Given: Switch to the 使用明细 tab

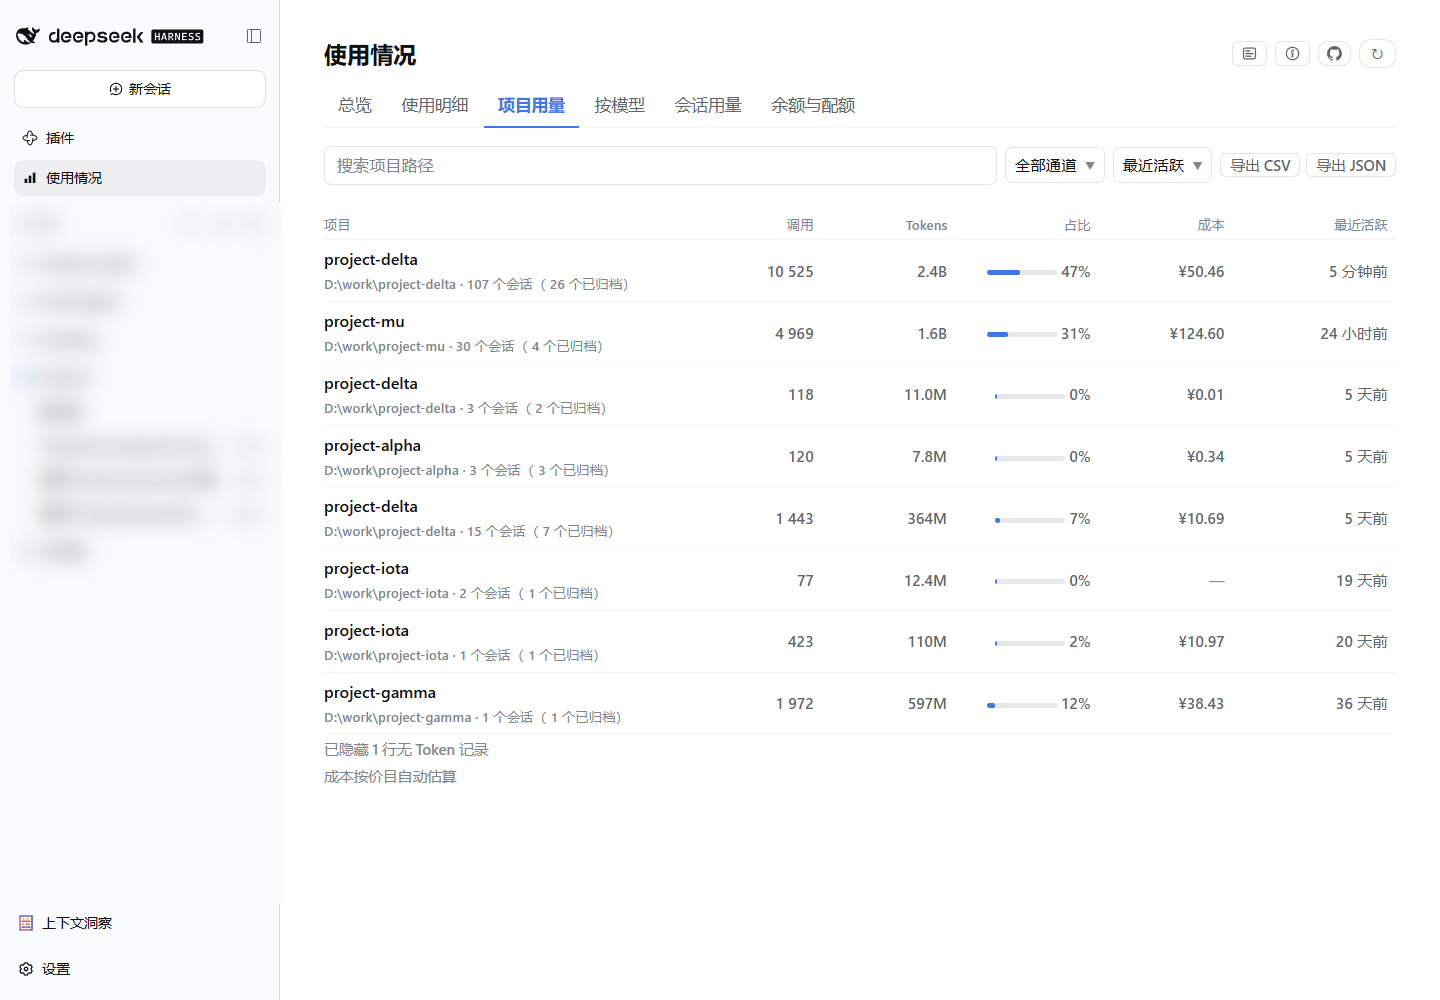Looking at the screenshot, I should (x=435, y=105).
